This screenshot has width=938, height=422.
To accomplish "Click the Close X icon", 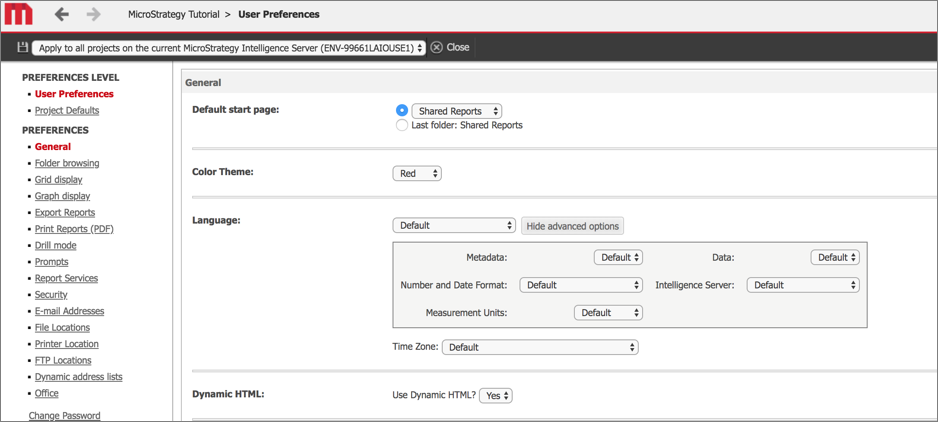I will pos(437,47).
